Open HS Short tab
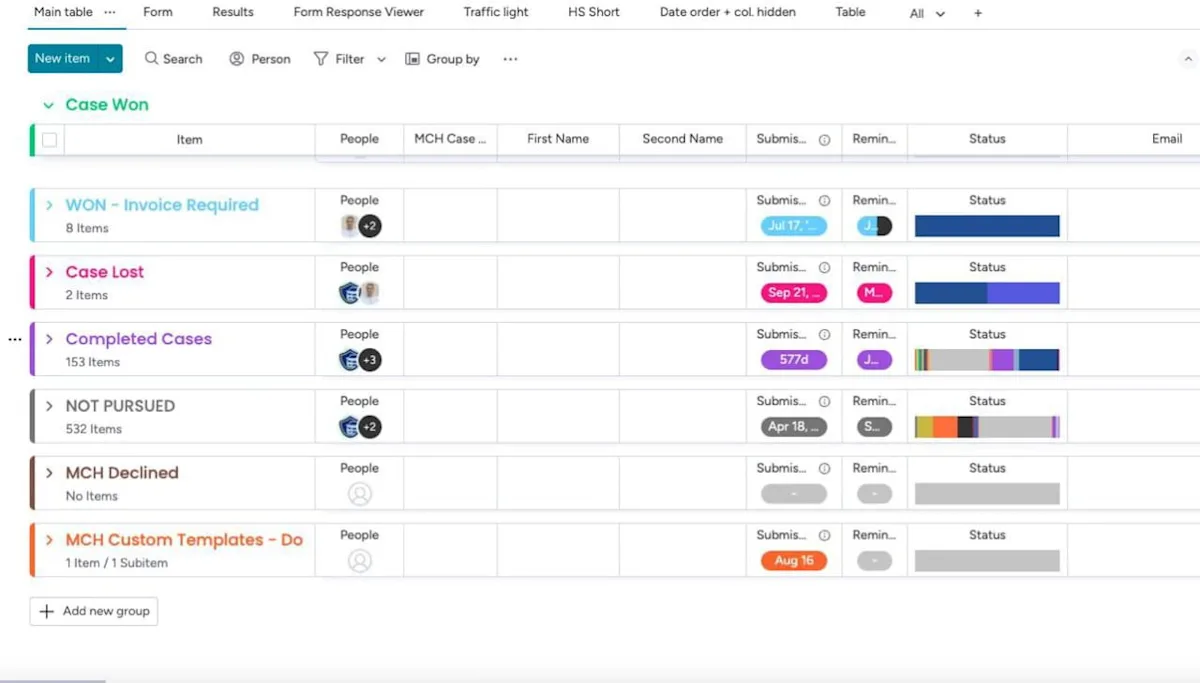Viewport: 1200px width, 683px height. click(x=594, y=12)
